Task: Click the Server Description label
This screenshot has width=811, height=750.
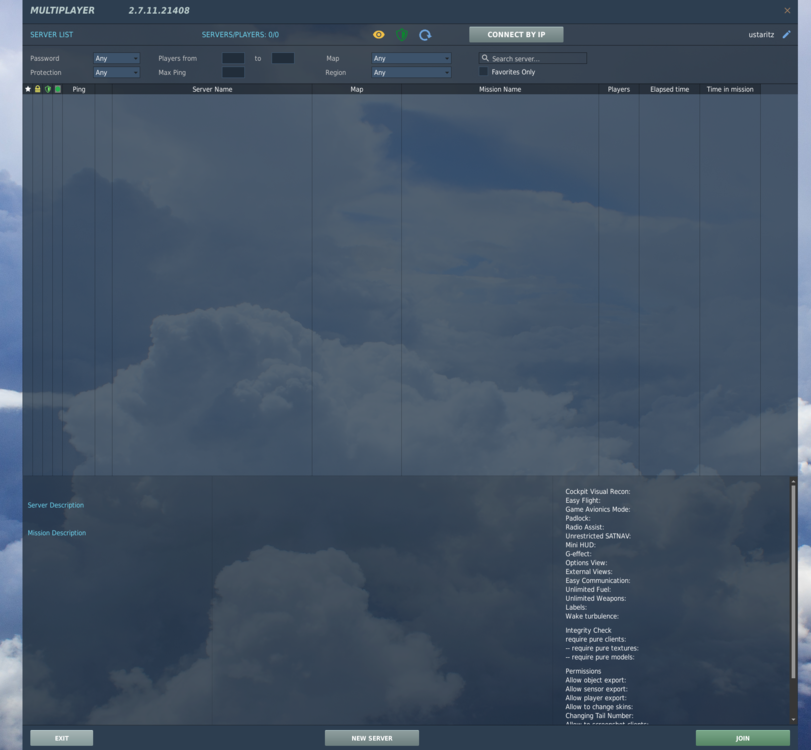Action: (x=55, y=505)
